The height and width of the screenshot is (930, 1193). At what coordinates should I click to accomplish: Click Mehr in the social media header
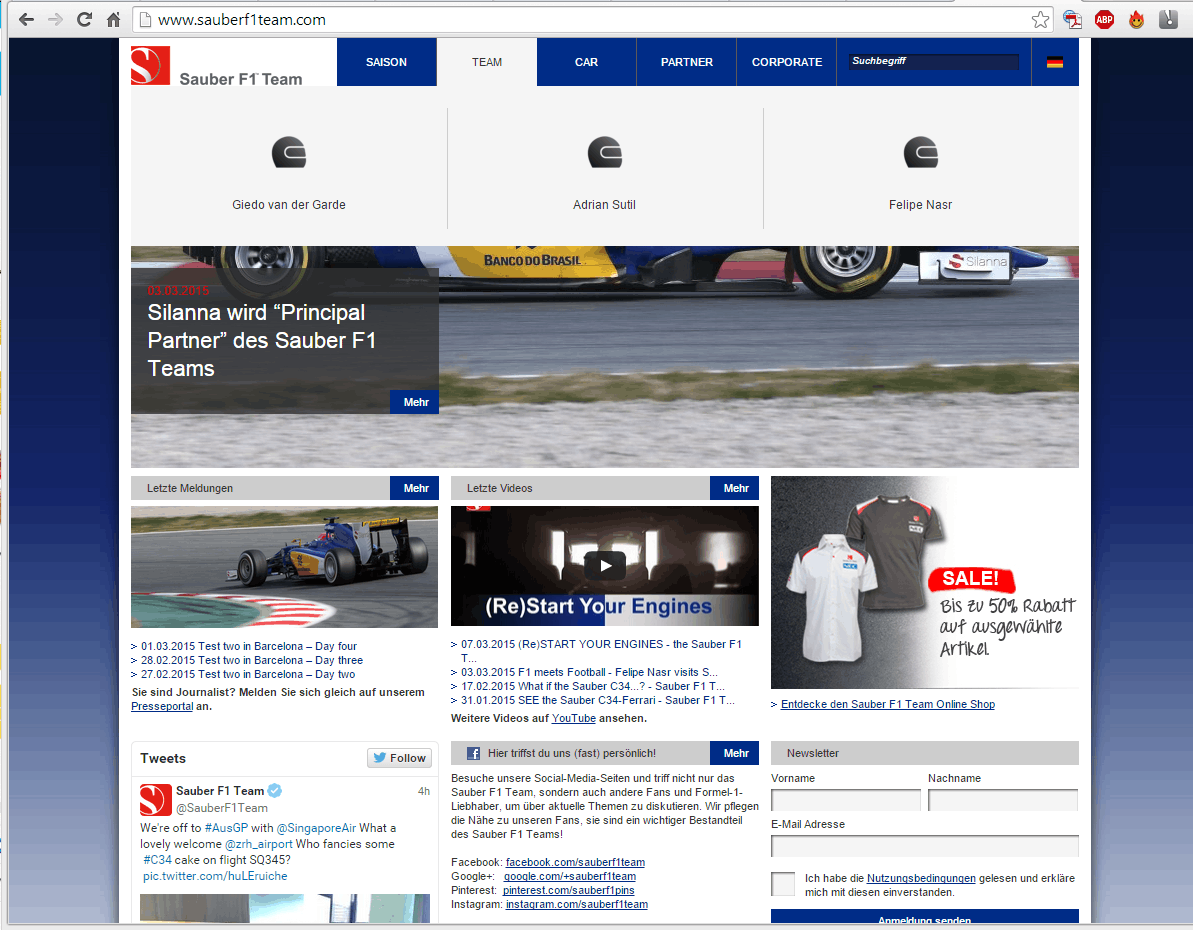(x=735, y=753)
